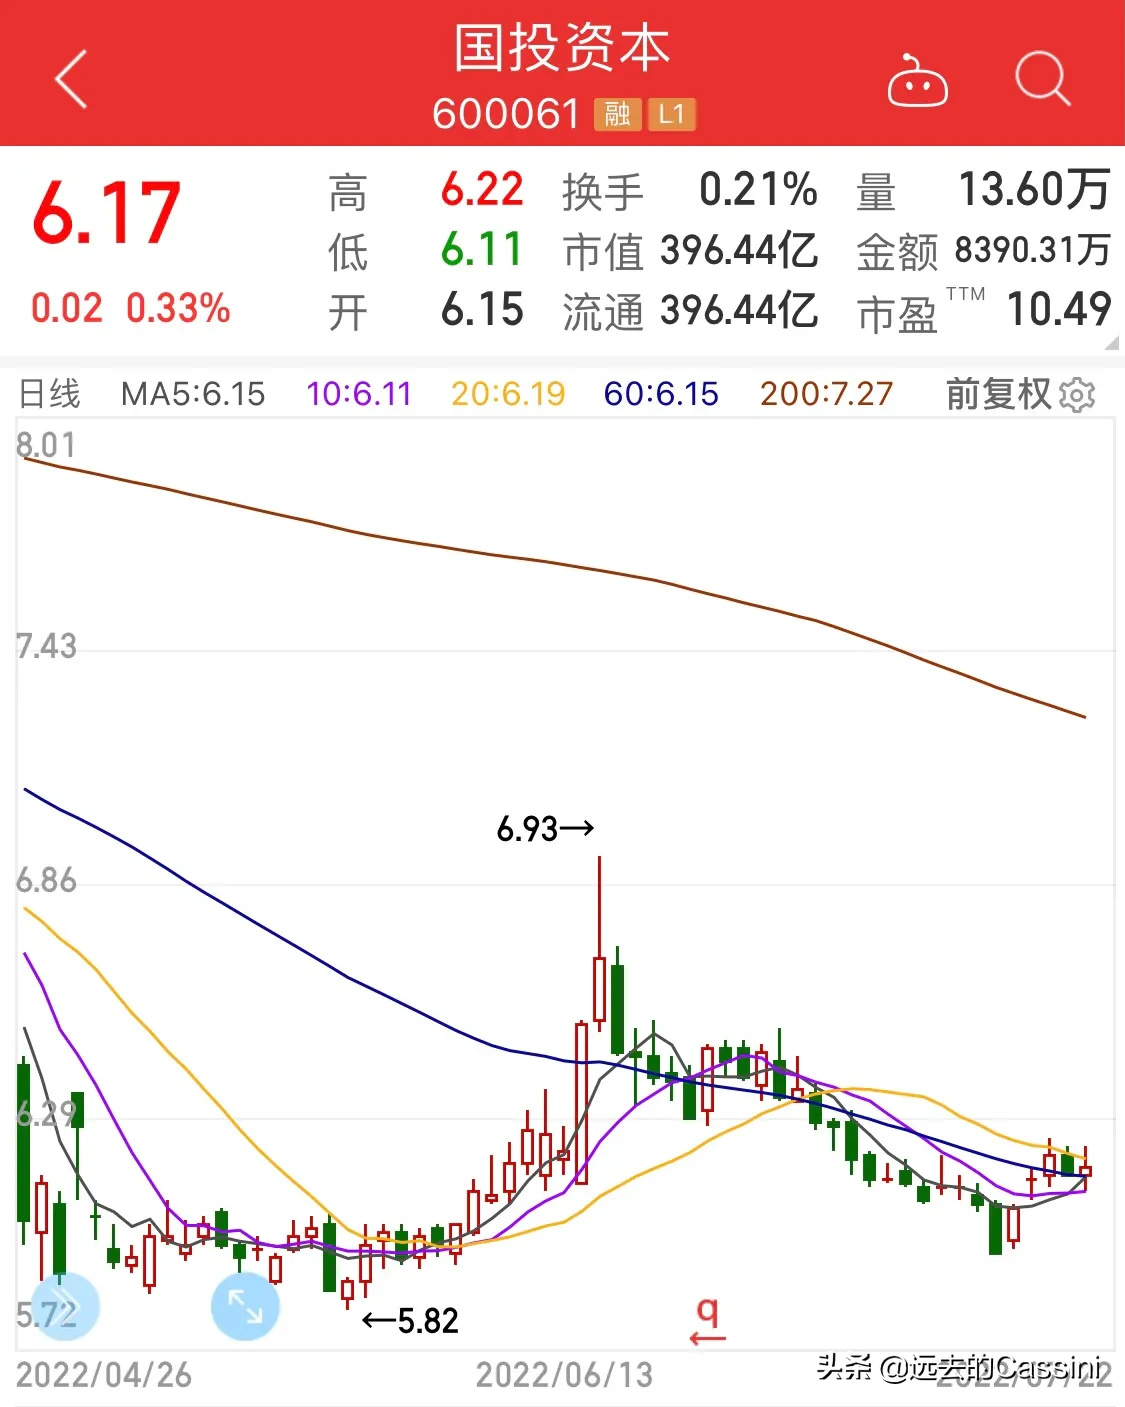Tap the blue double-chevron circle button
The height and width of the screenshot is (1407, 1125).
[66, 1305]
